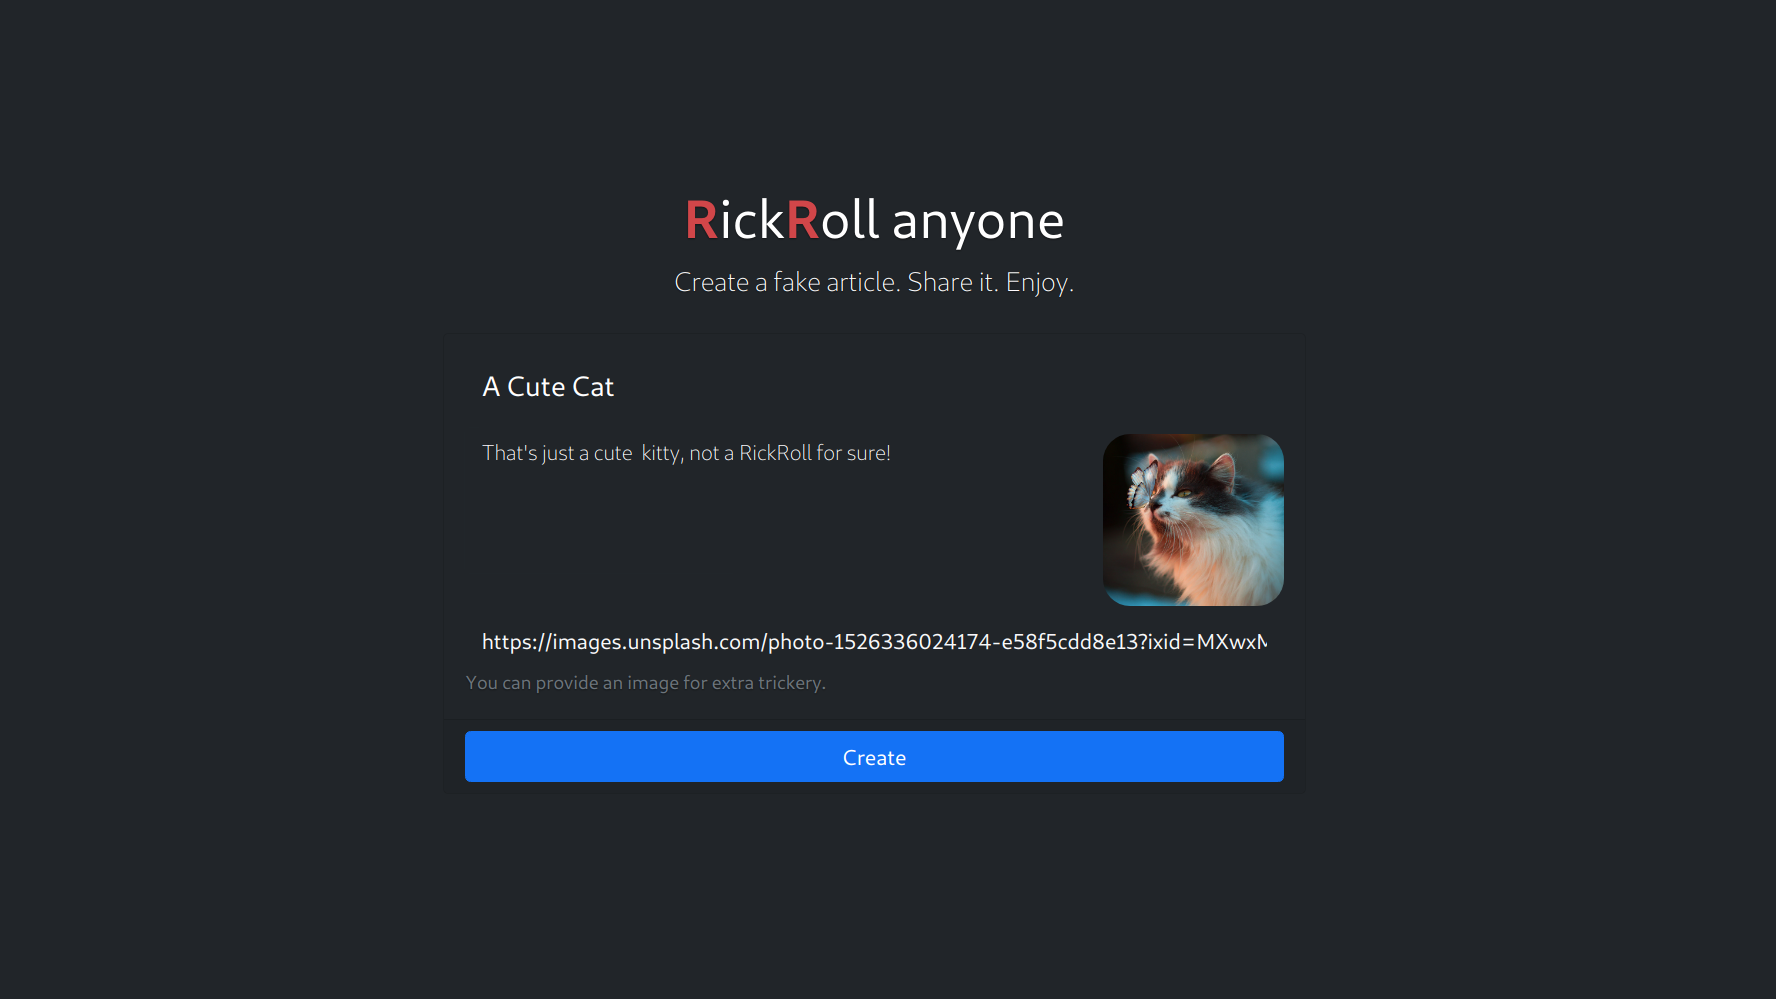Place cursor on 'RickRoll' in description text
Screen dimensions: 1776x999
tap(775, 453)
